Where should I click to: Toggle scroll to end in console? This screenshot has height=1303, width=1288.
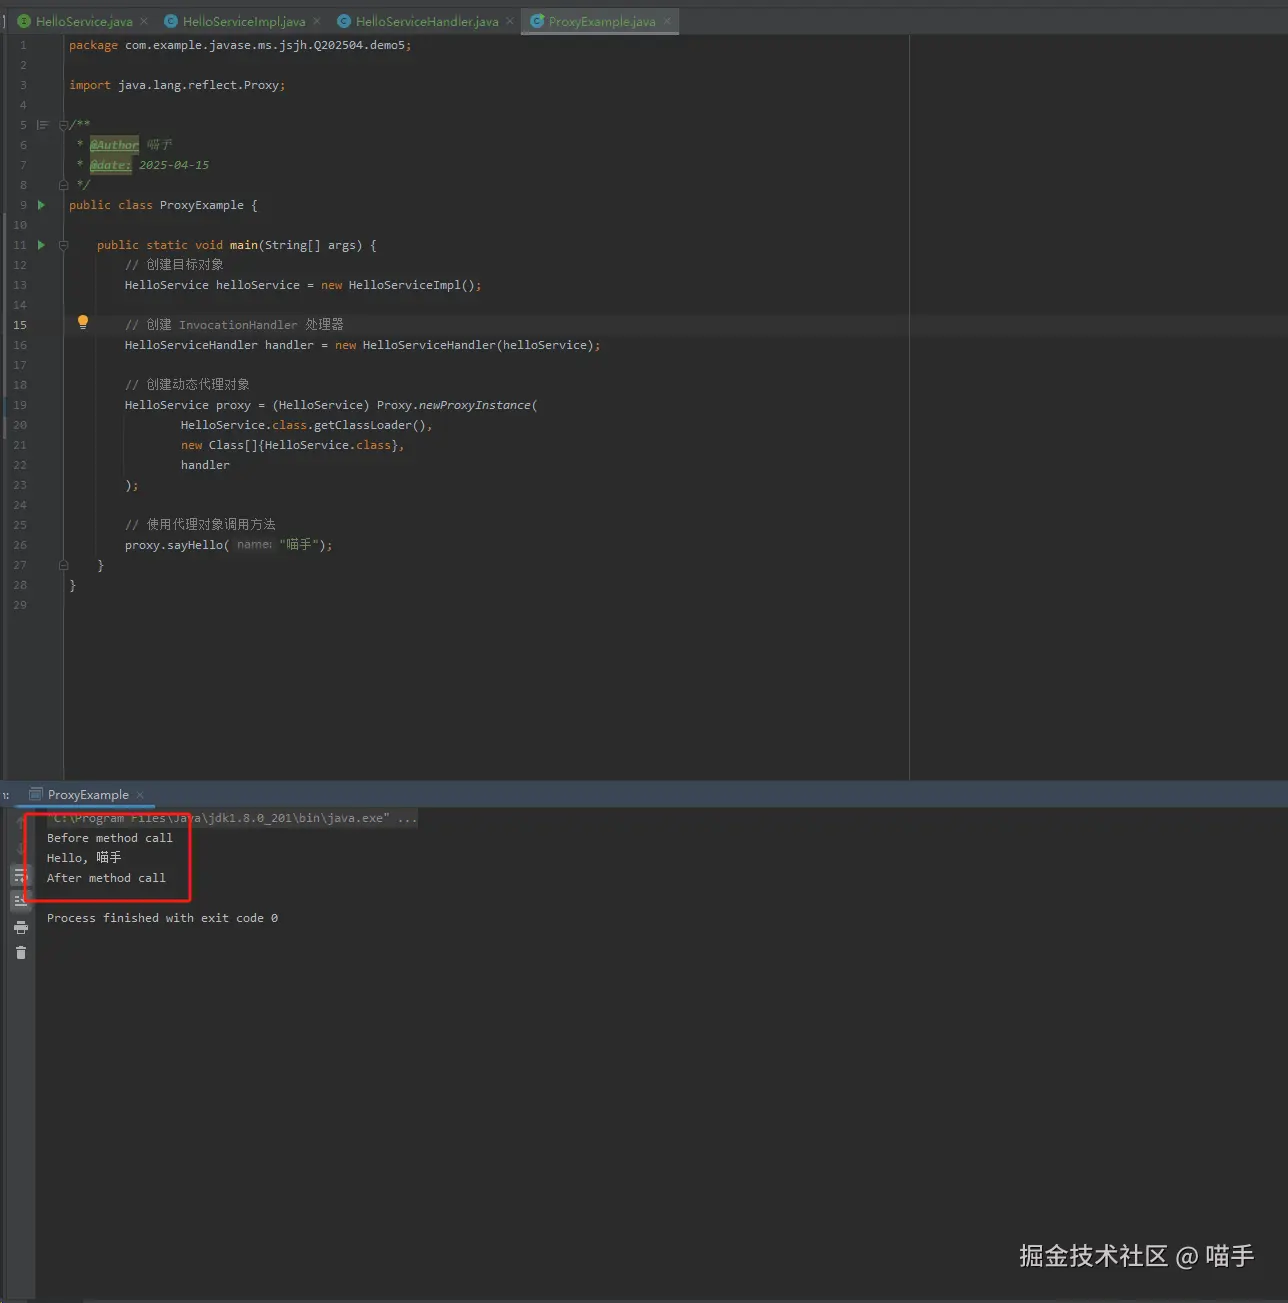pyautogui.click(x=20, y=901)
